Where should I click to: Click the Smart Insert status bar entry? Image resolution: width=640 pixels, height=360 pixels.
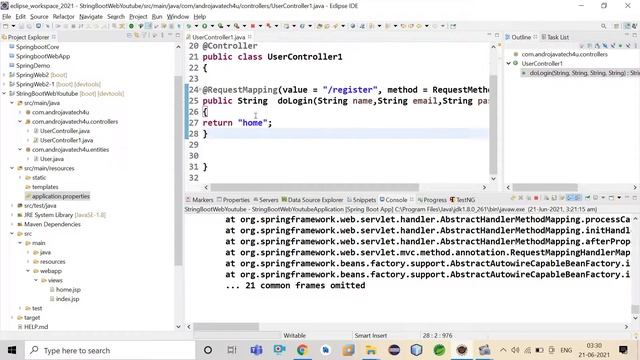[371, 336]
